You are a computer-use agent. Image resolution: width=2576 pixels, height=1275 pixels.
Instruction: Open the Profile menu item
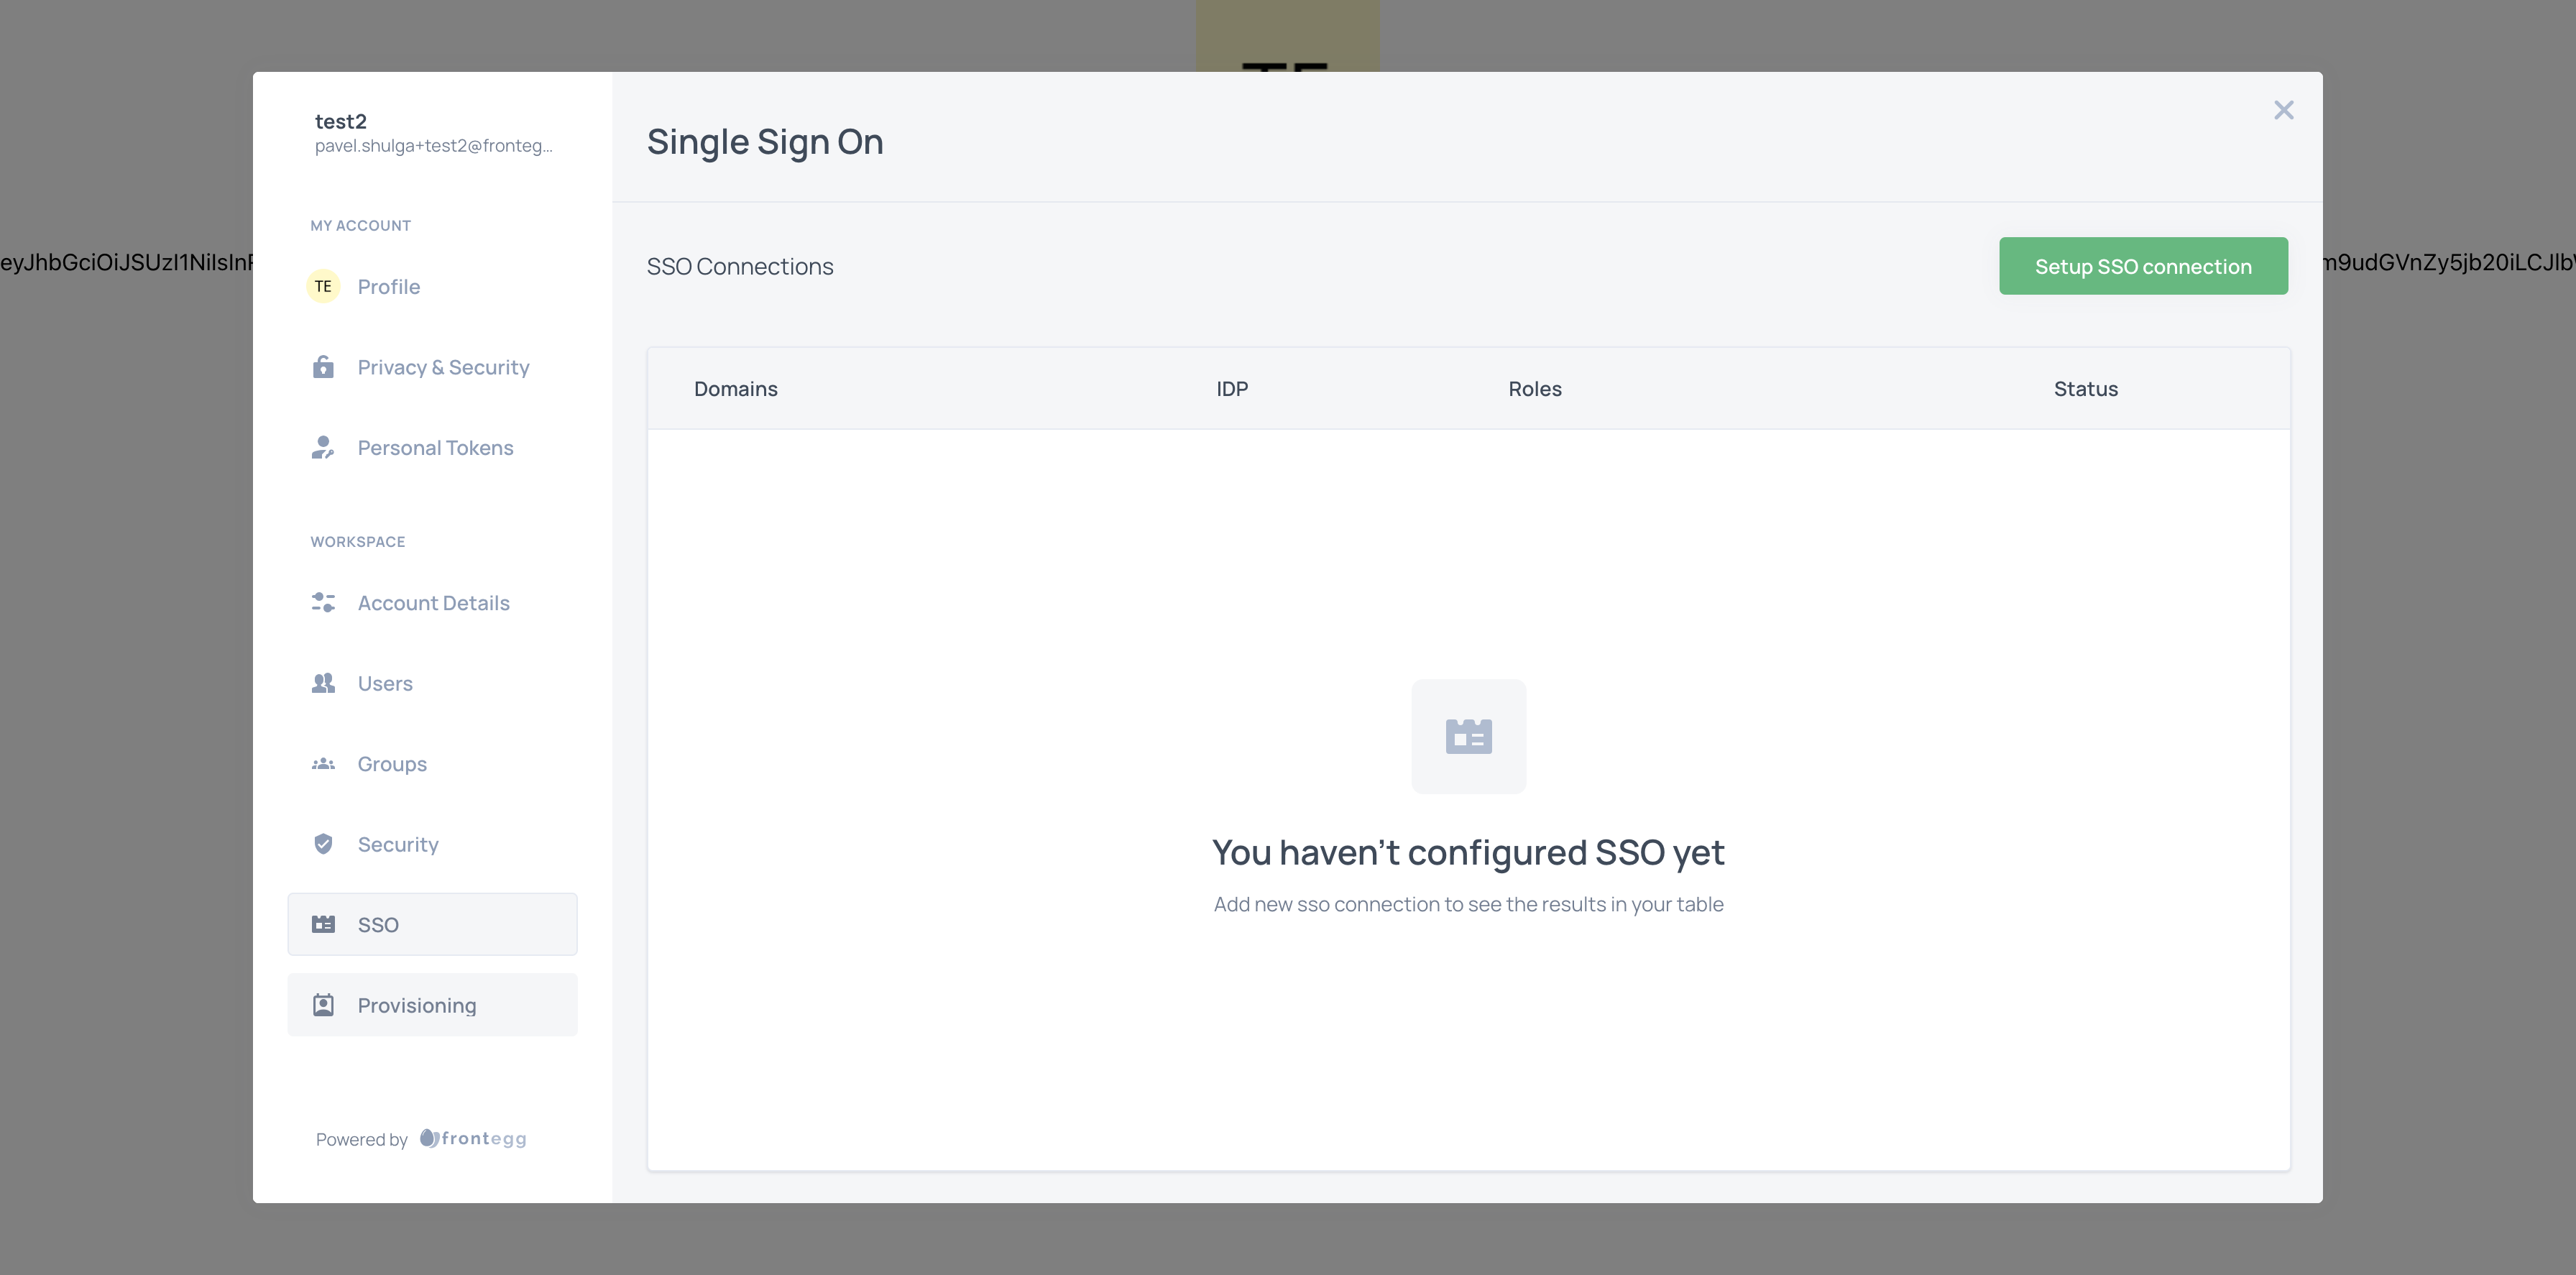pos(389,287)
